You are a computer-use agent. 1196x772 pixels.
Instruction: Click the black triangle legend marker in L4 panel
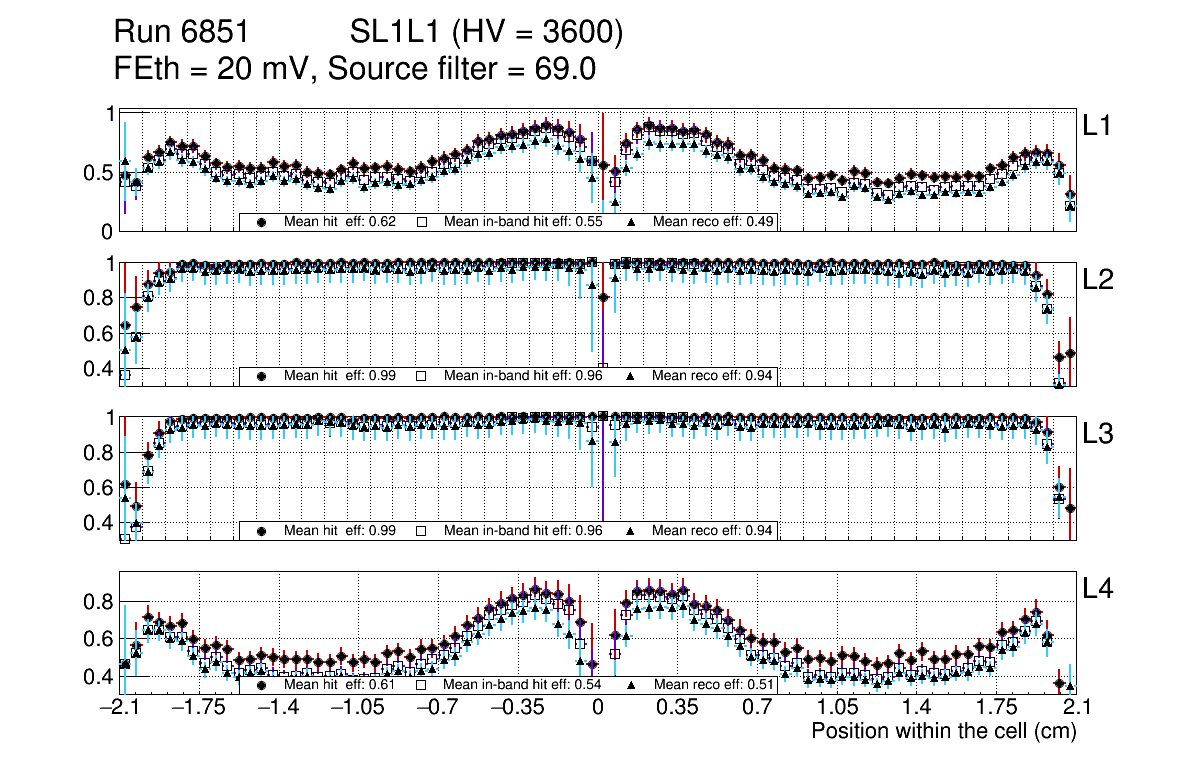[x=633, y=685]
